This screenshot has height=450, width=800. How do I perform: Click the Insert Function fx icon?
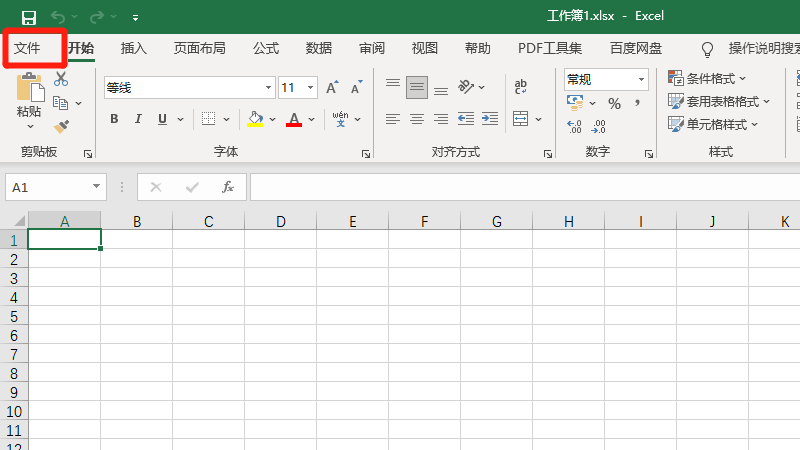(x=227, y=187)
